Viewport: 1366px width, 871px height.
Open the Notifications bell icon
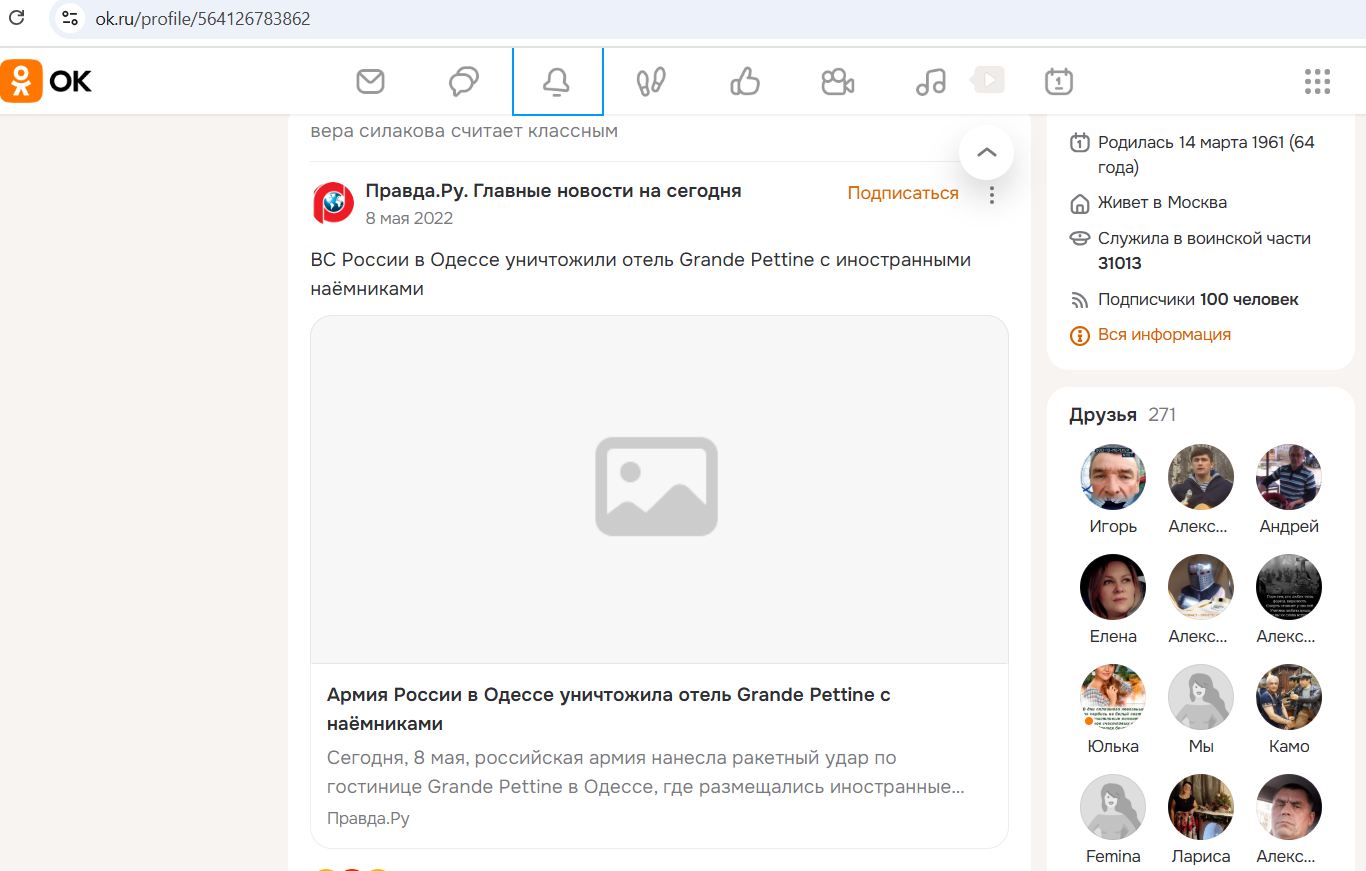coord(557,82)
